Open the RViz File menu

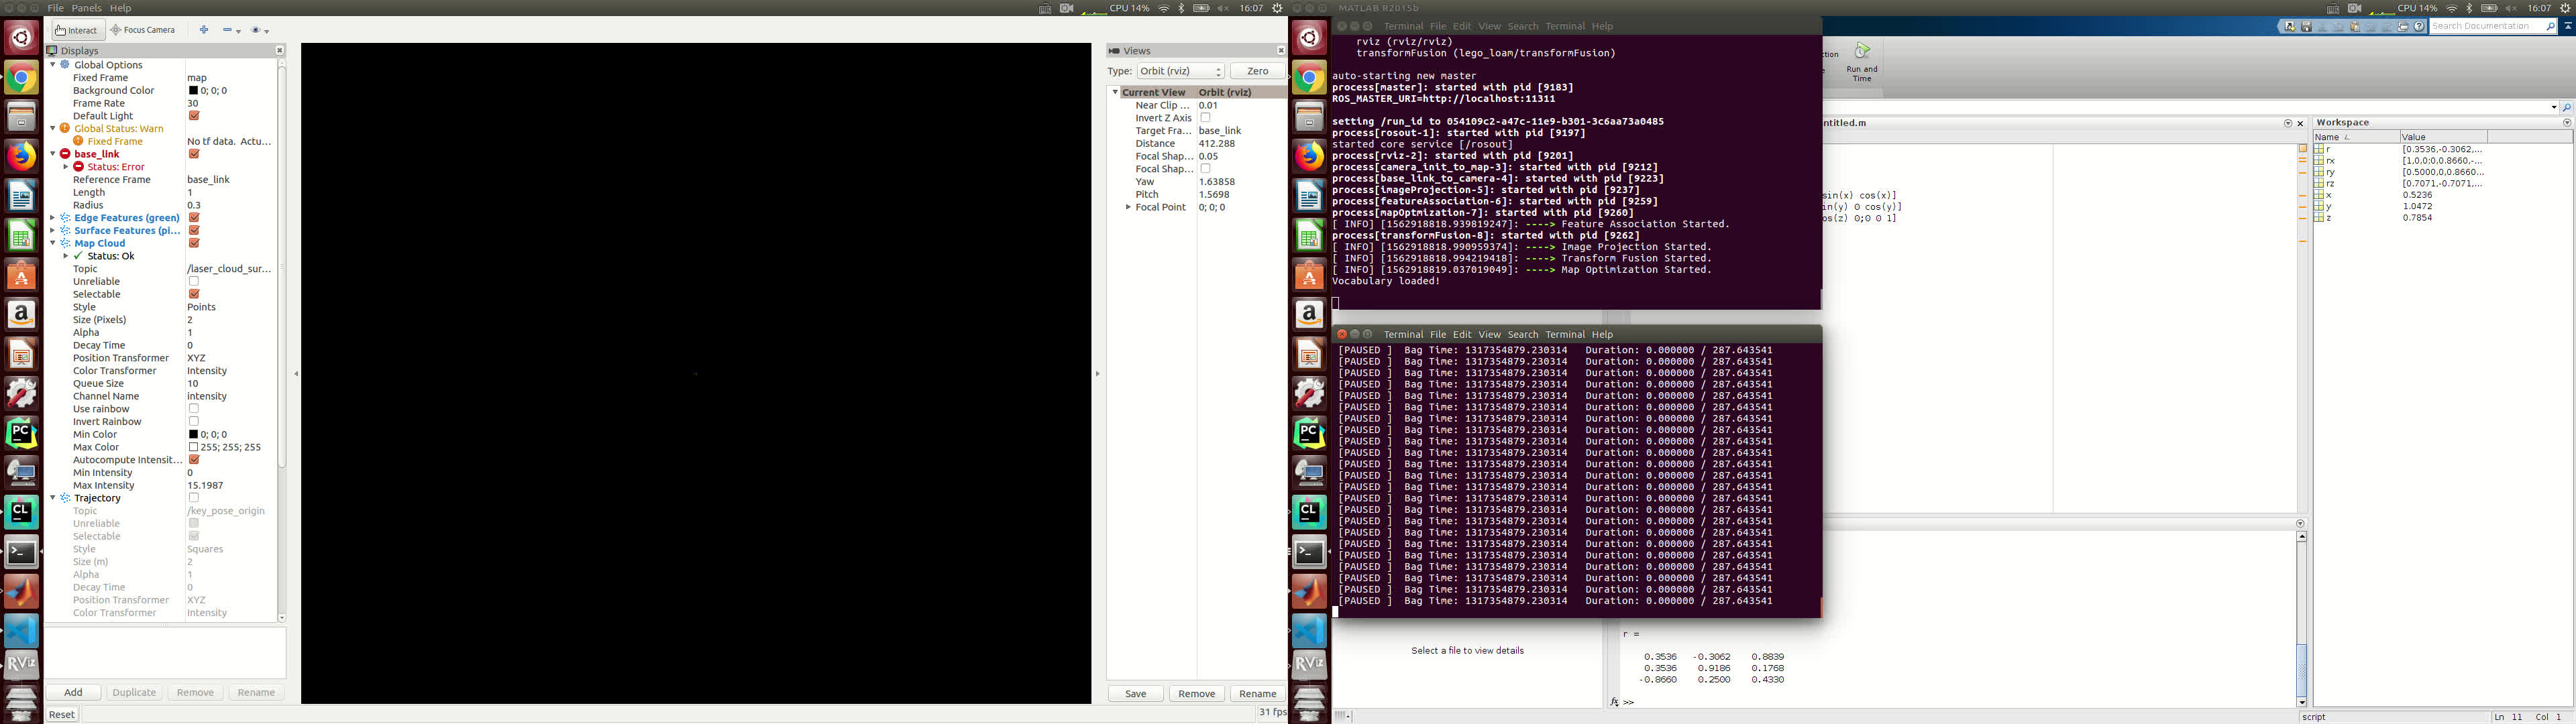[56, 8]
